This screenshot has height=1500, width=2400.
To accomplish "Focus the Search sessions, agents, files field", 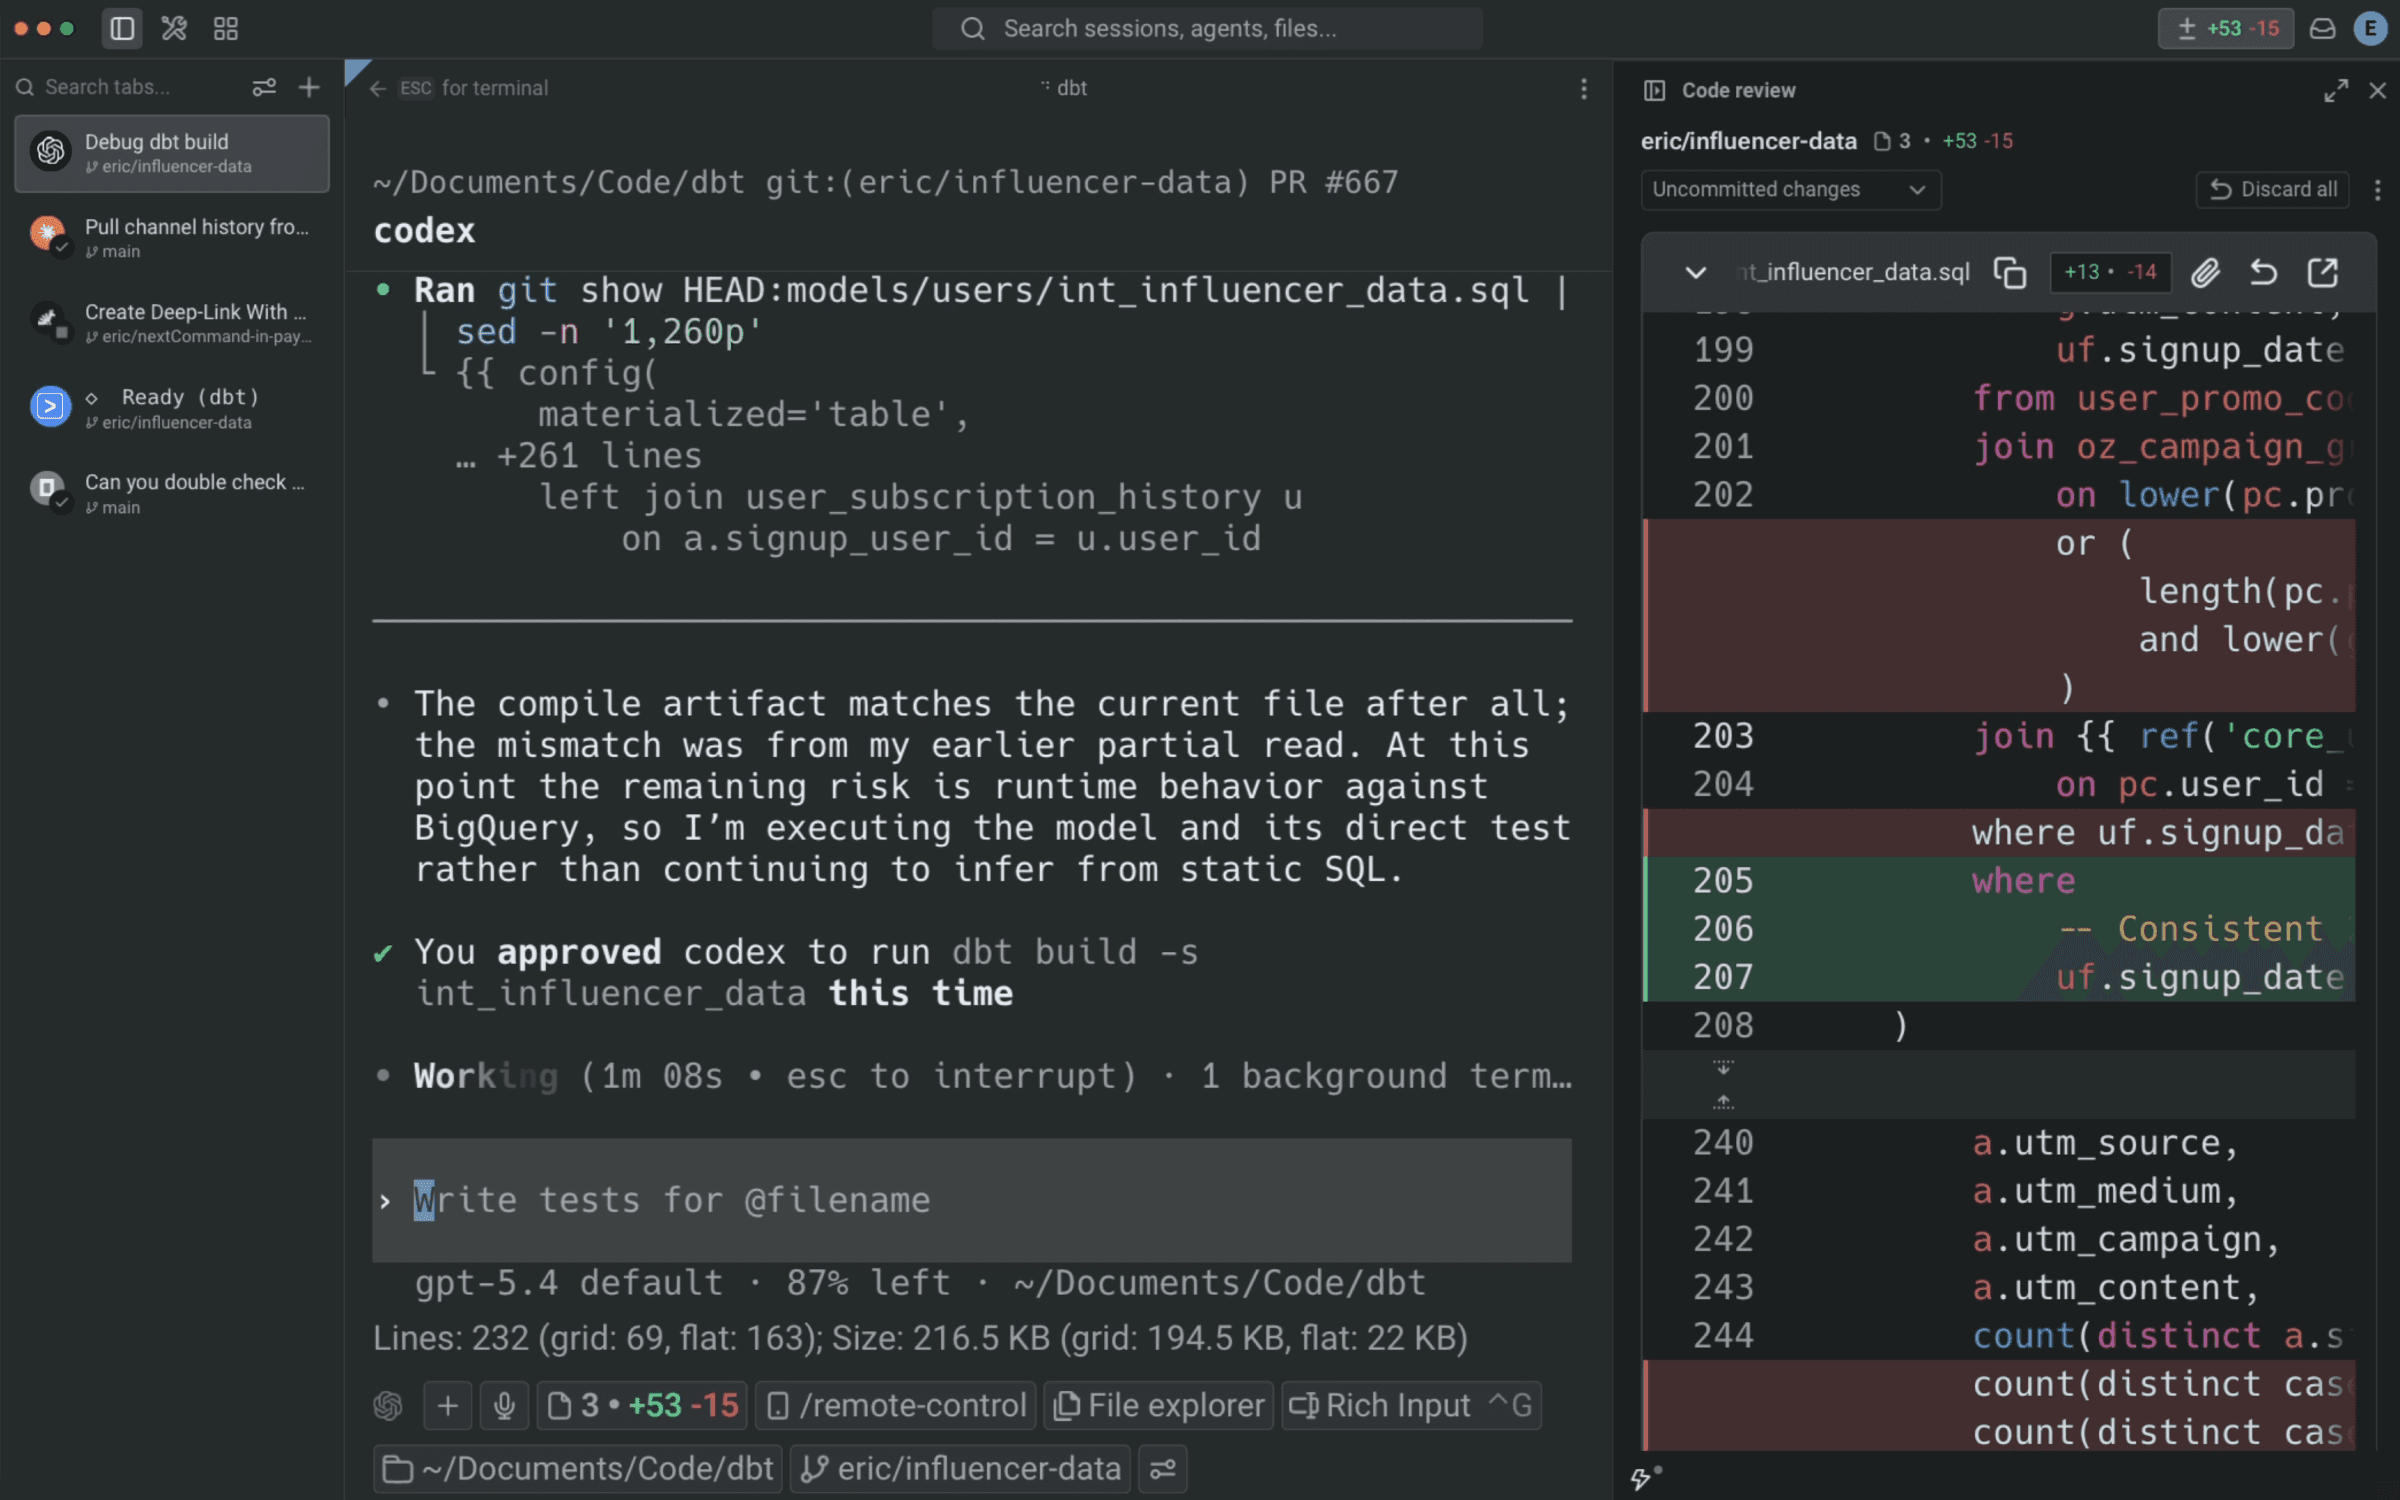I will click(1206, 28).
